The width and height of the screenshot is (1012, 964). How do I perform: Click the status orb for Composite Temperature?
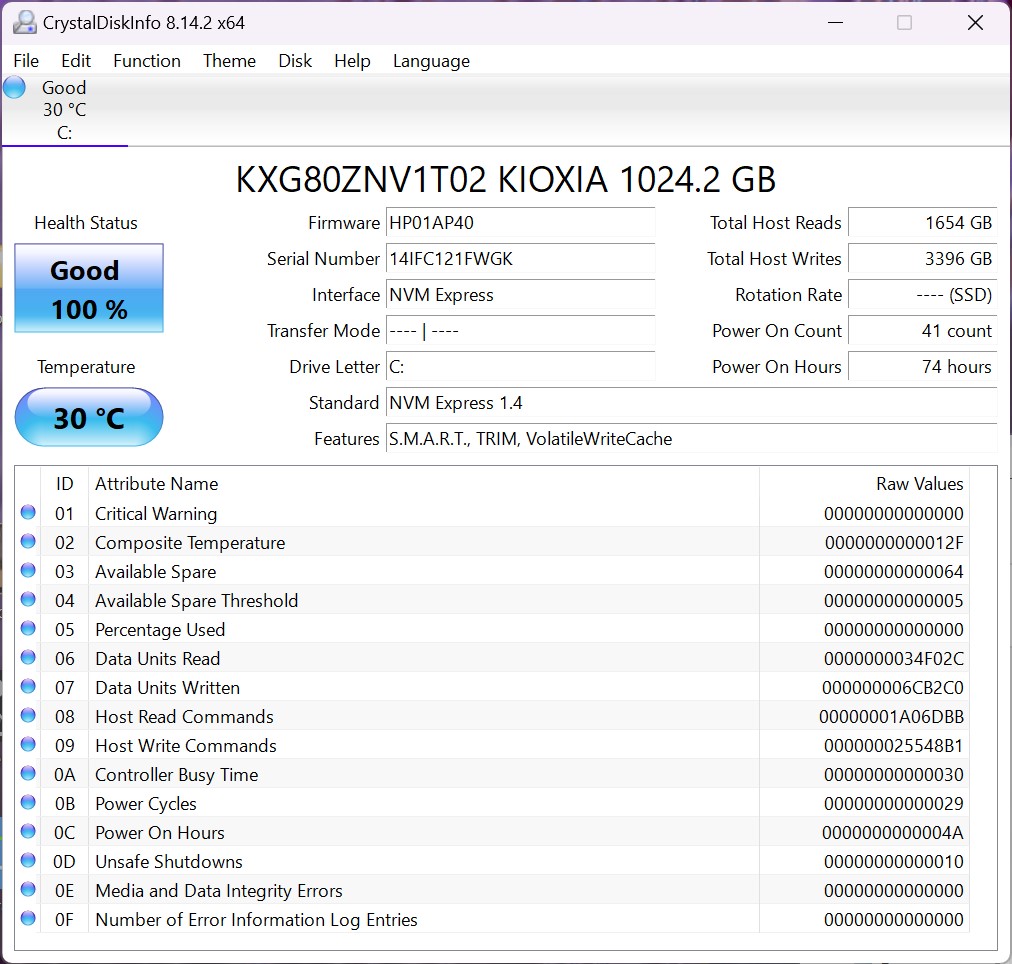click(28, 542)
